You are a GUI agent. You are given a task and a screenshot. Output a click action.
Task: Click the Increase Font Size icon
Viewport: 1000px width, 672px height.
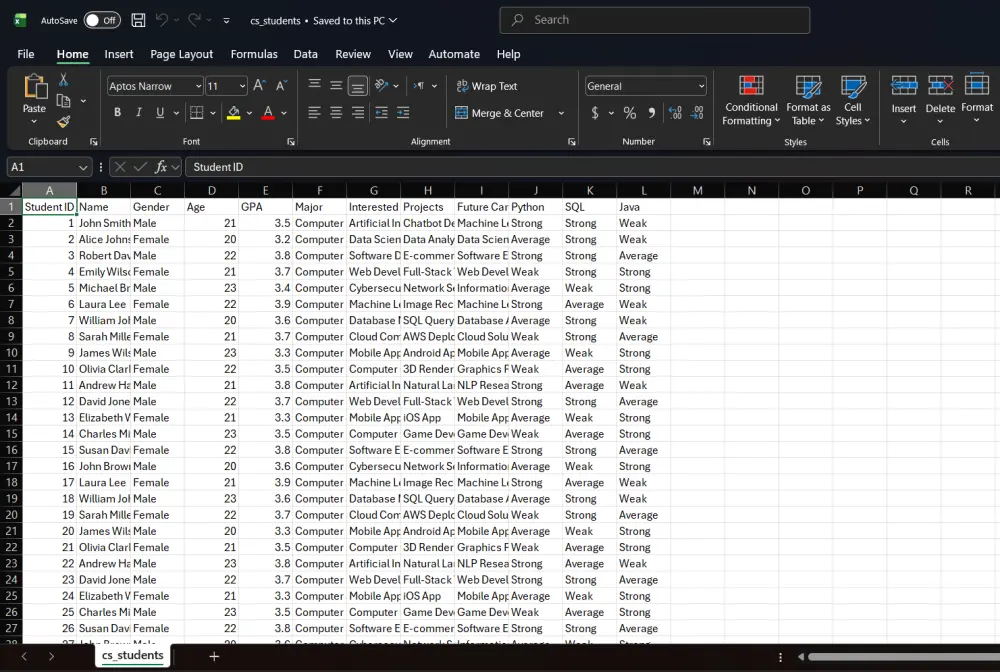point(259,85)
